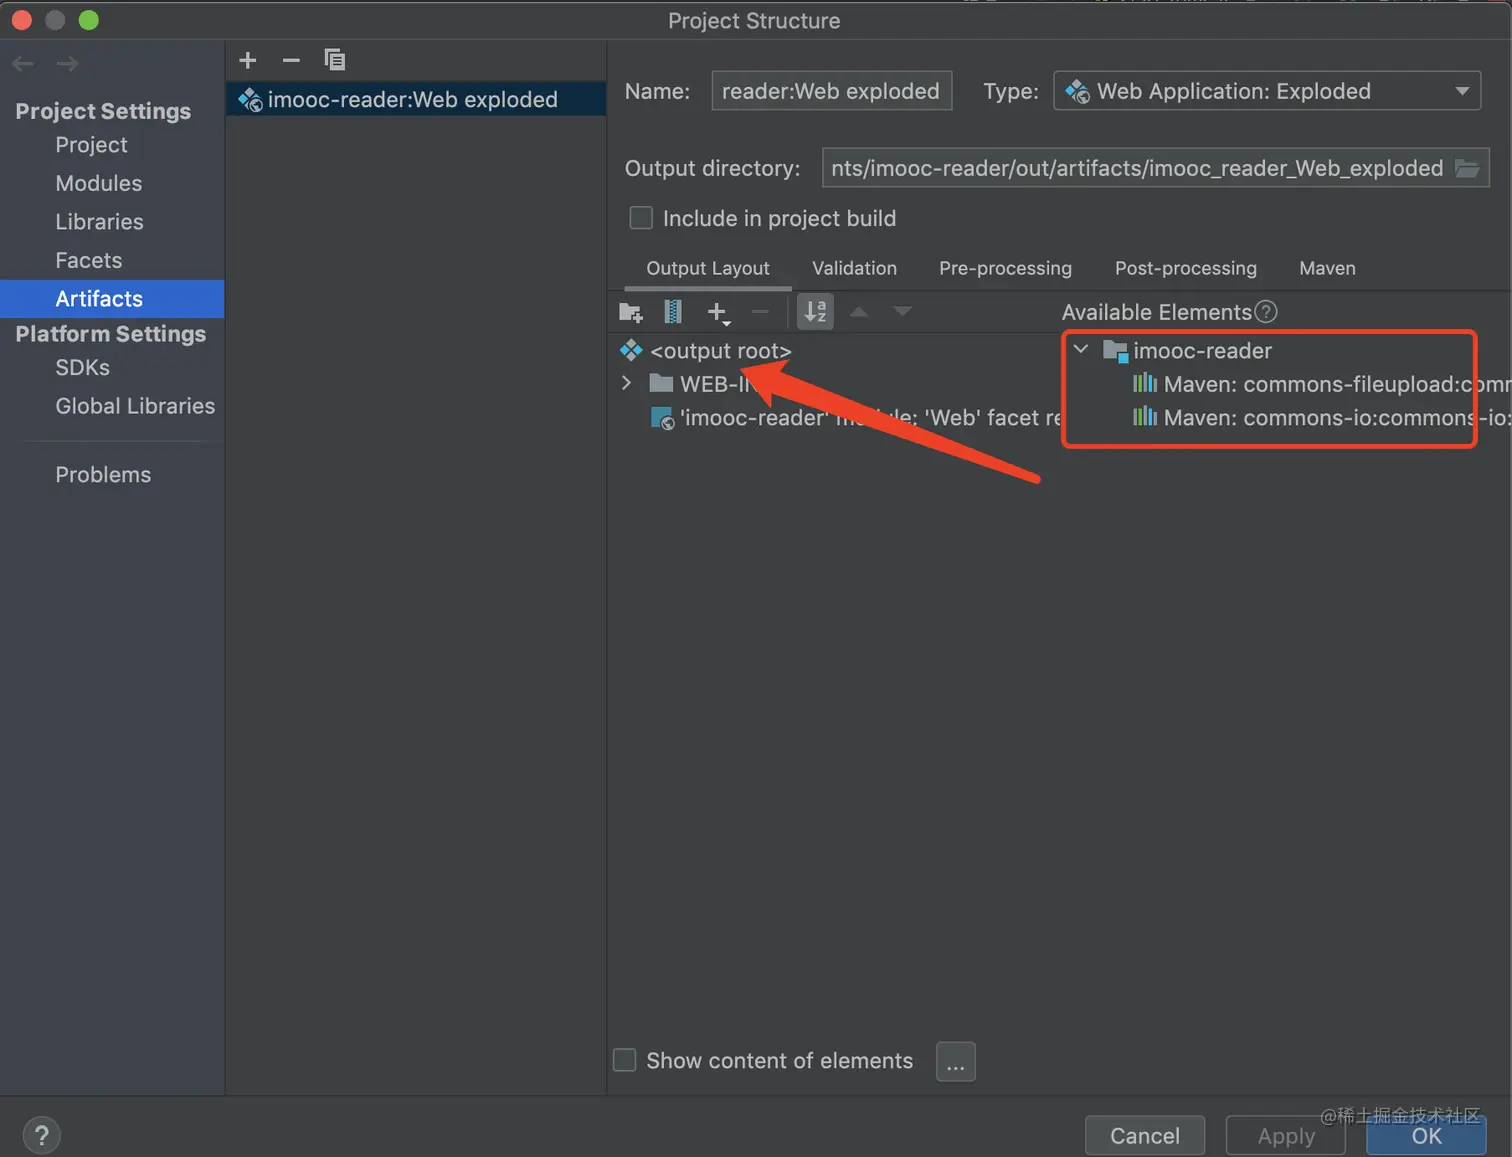Collapse the imooc-reader available elements node
The width and height of the screenshot is (1512, 1157).
(x=1081, y=349)
